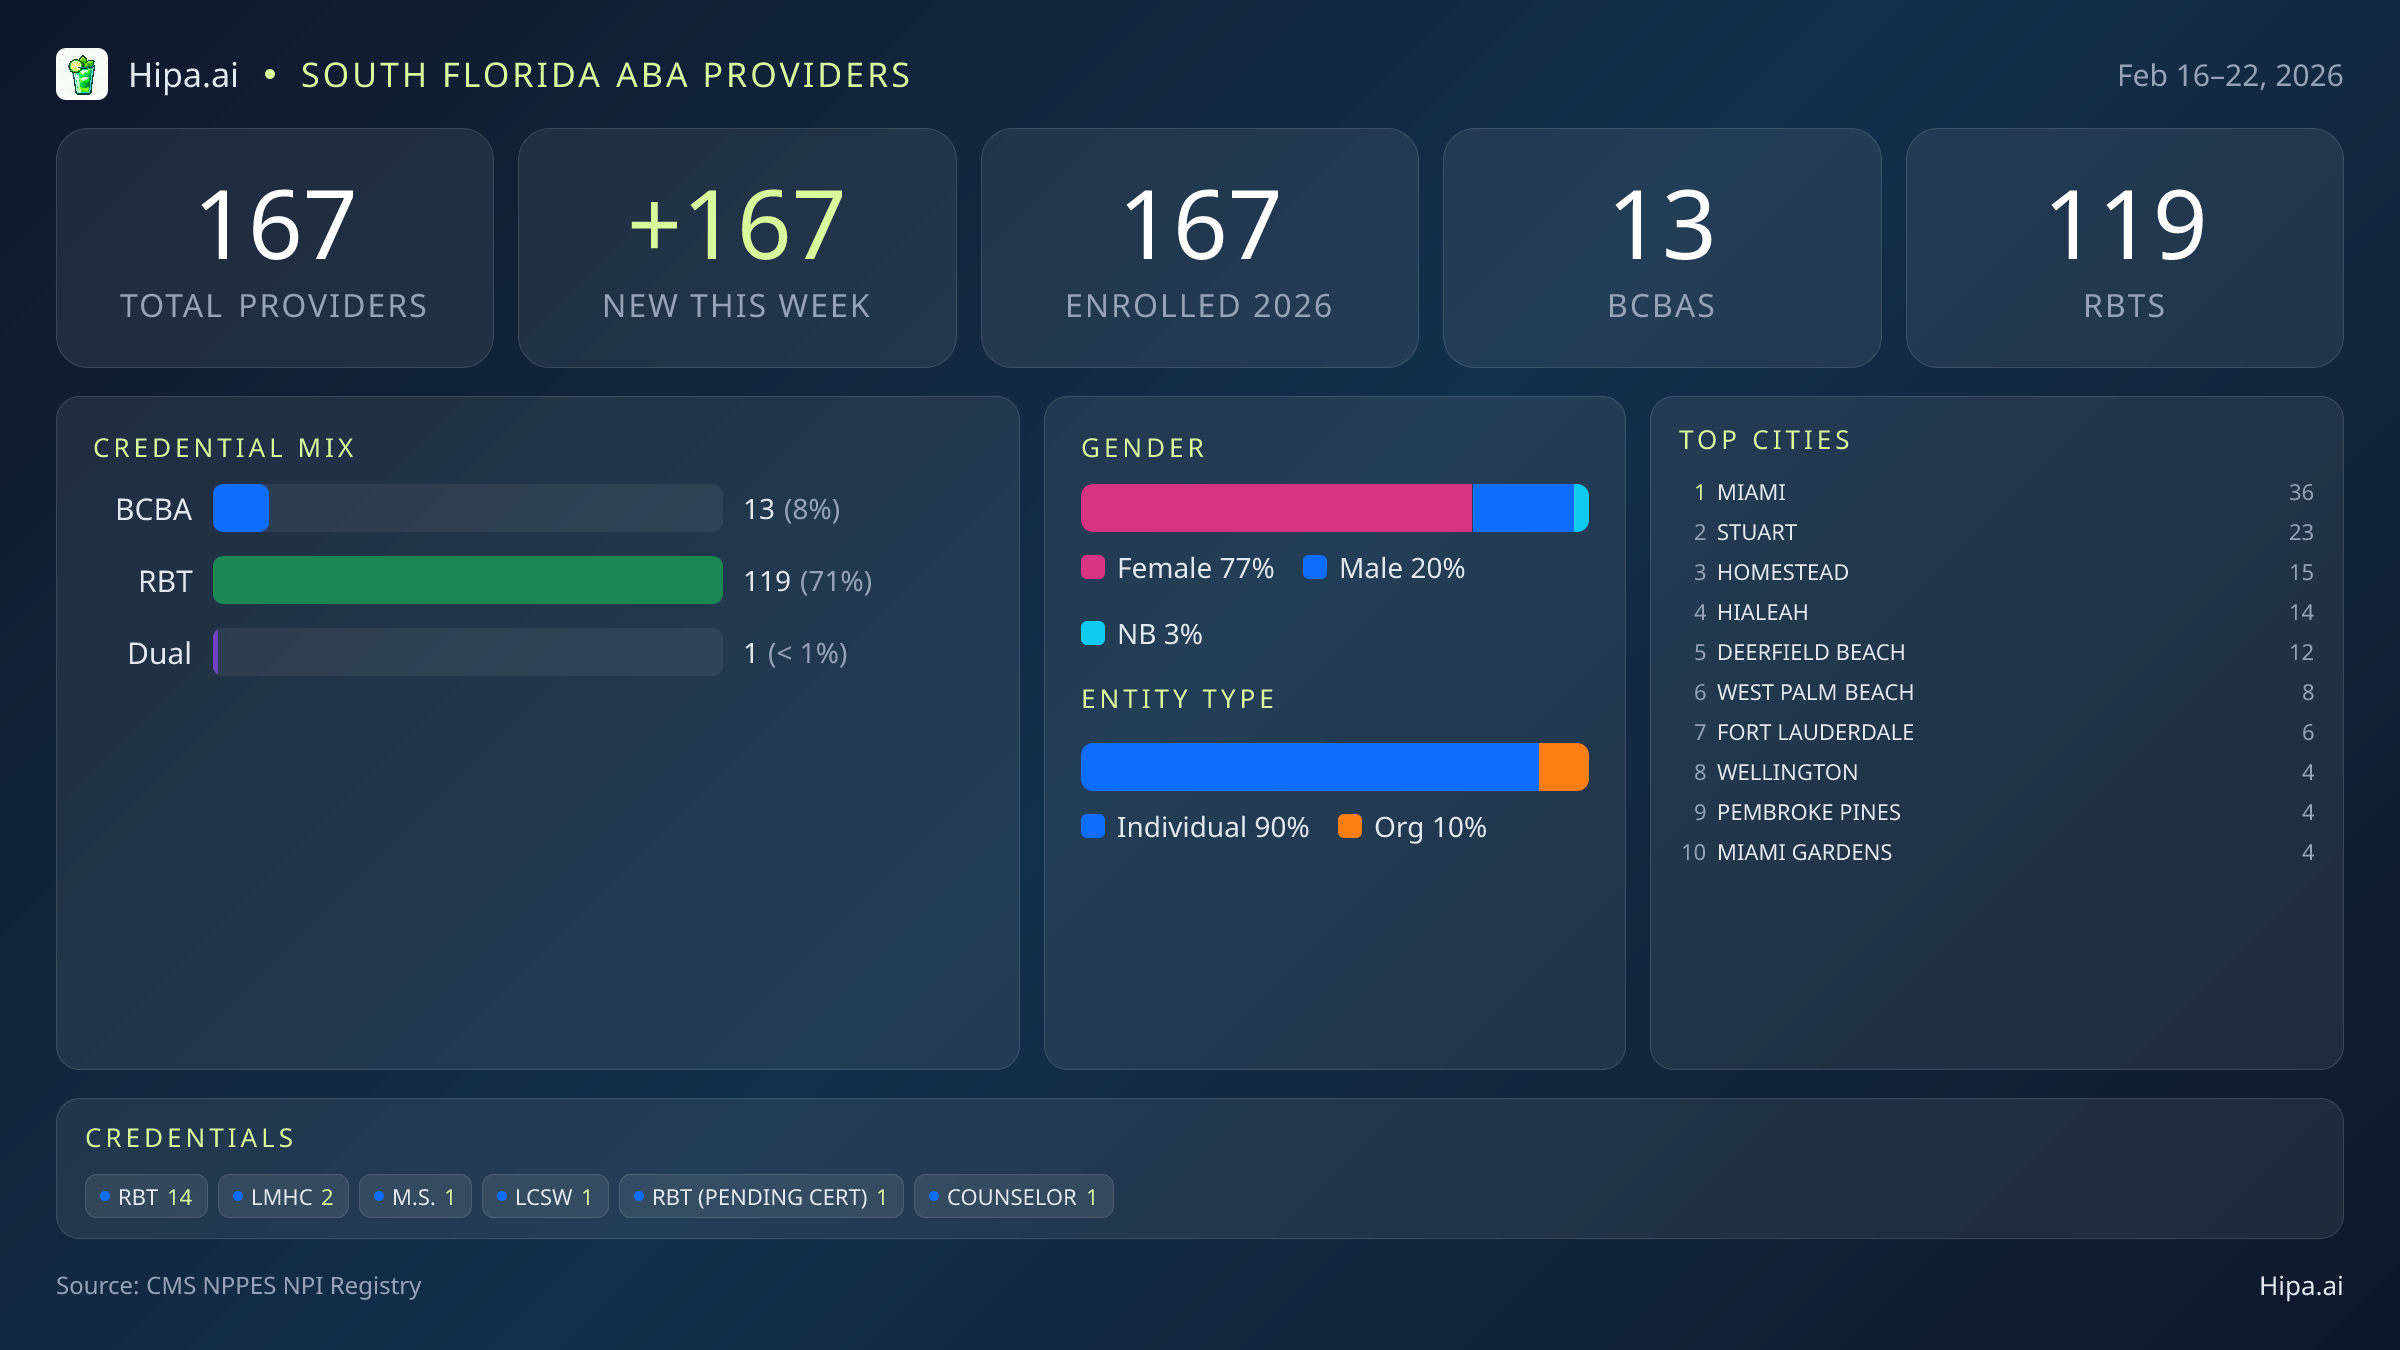Click the green RBT 71% progress bar

point(467,580)
